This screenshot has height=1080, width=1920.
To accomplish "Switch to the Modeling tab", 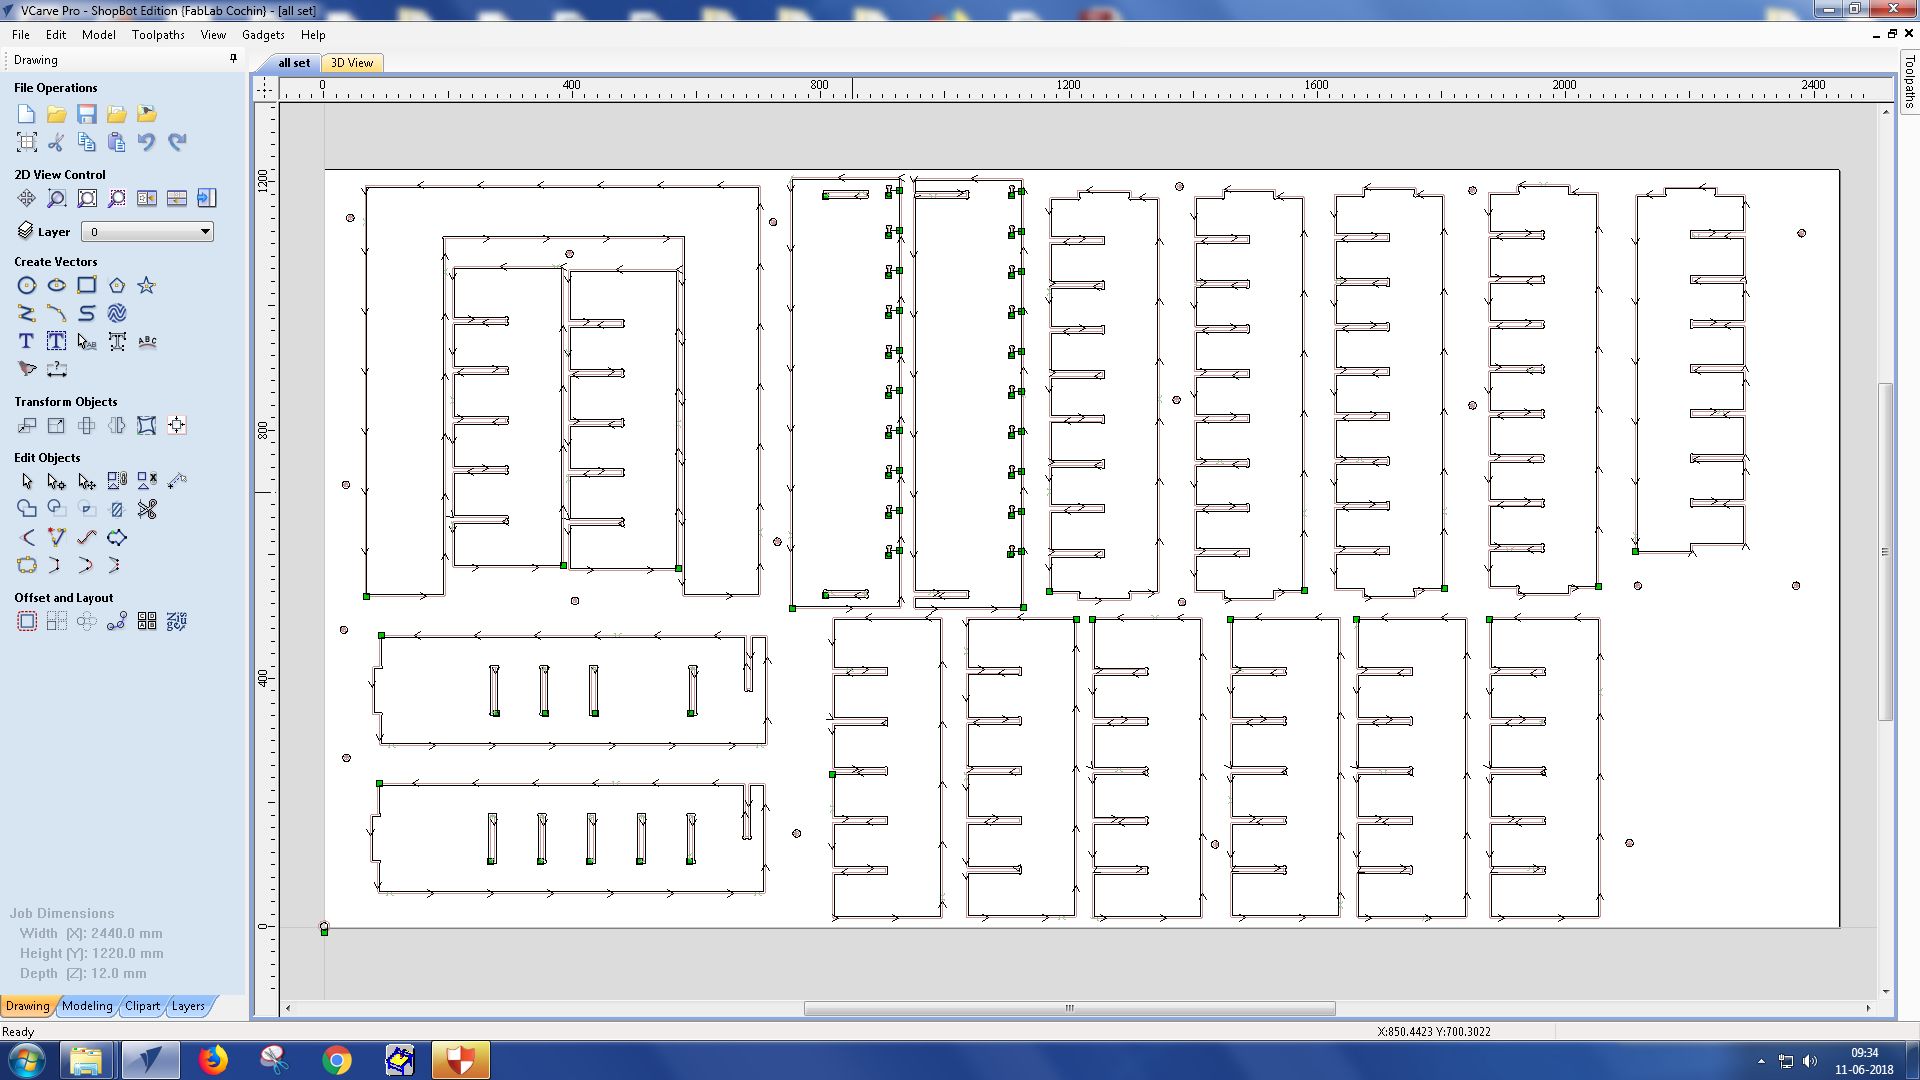I will point(87,1006).
